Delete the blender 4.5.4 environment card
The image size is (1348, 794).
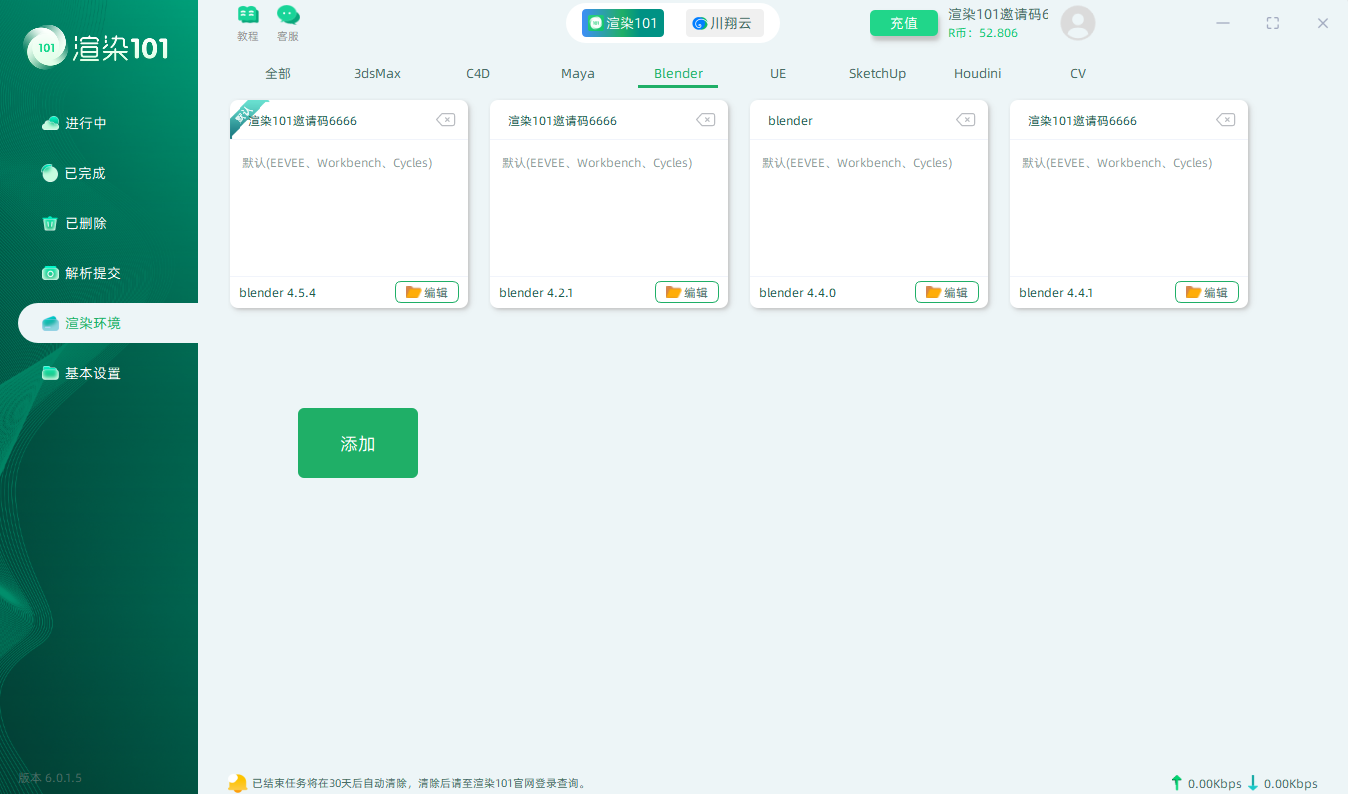tap(445, 120)
